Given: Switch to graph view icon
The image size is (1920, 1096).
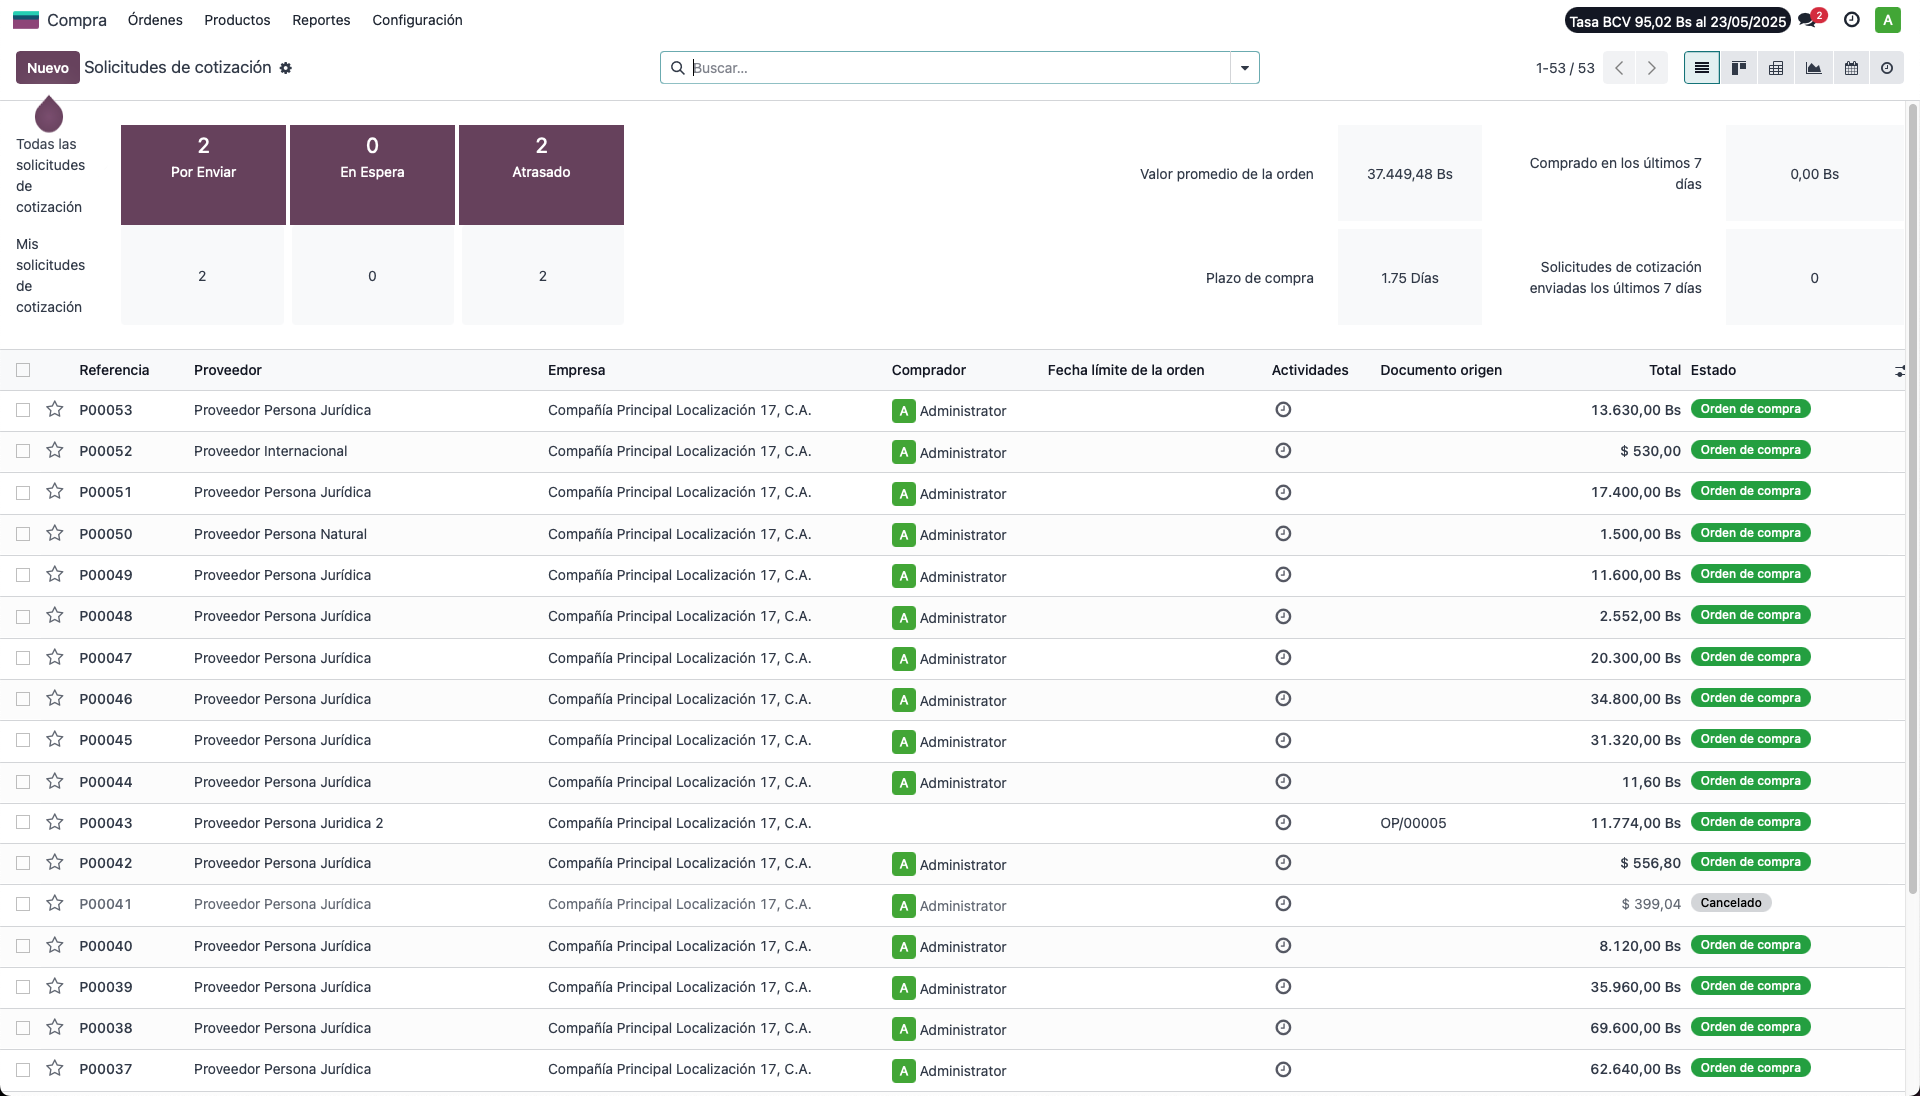Looking at the screenshot, I should point(1813,68).
